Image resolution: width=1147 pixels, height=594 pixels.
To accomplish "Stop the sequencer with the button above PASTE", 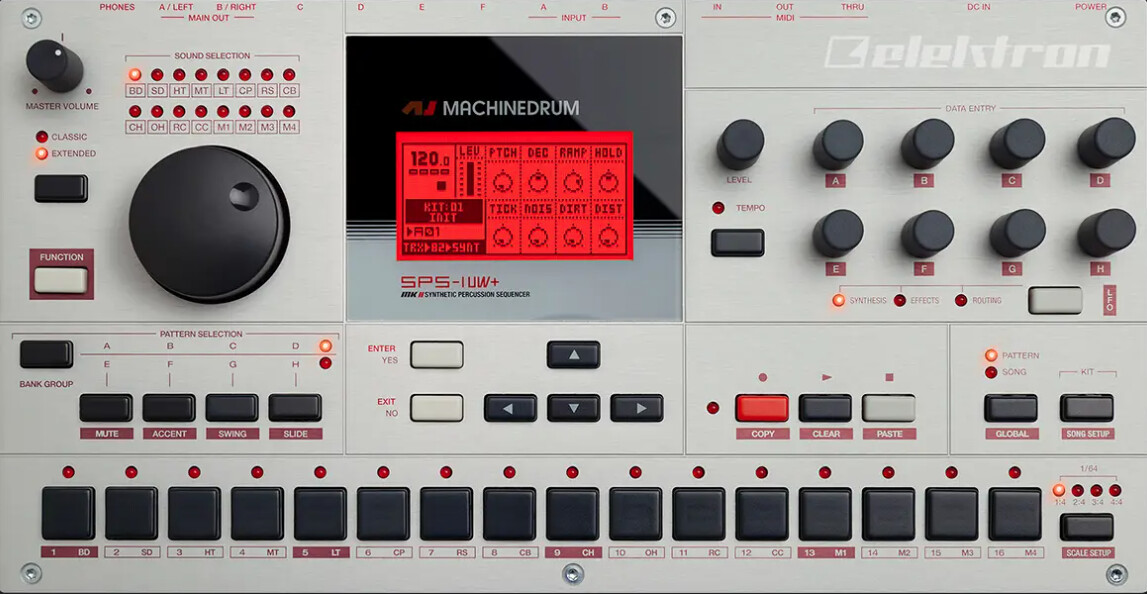I will pos(889,408).
